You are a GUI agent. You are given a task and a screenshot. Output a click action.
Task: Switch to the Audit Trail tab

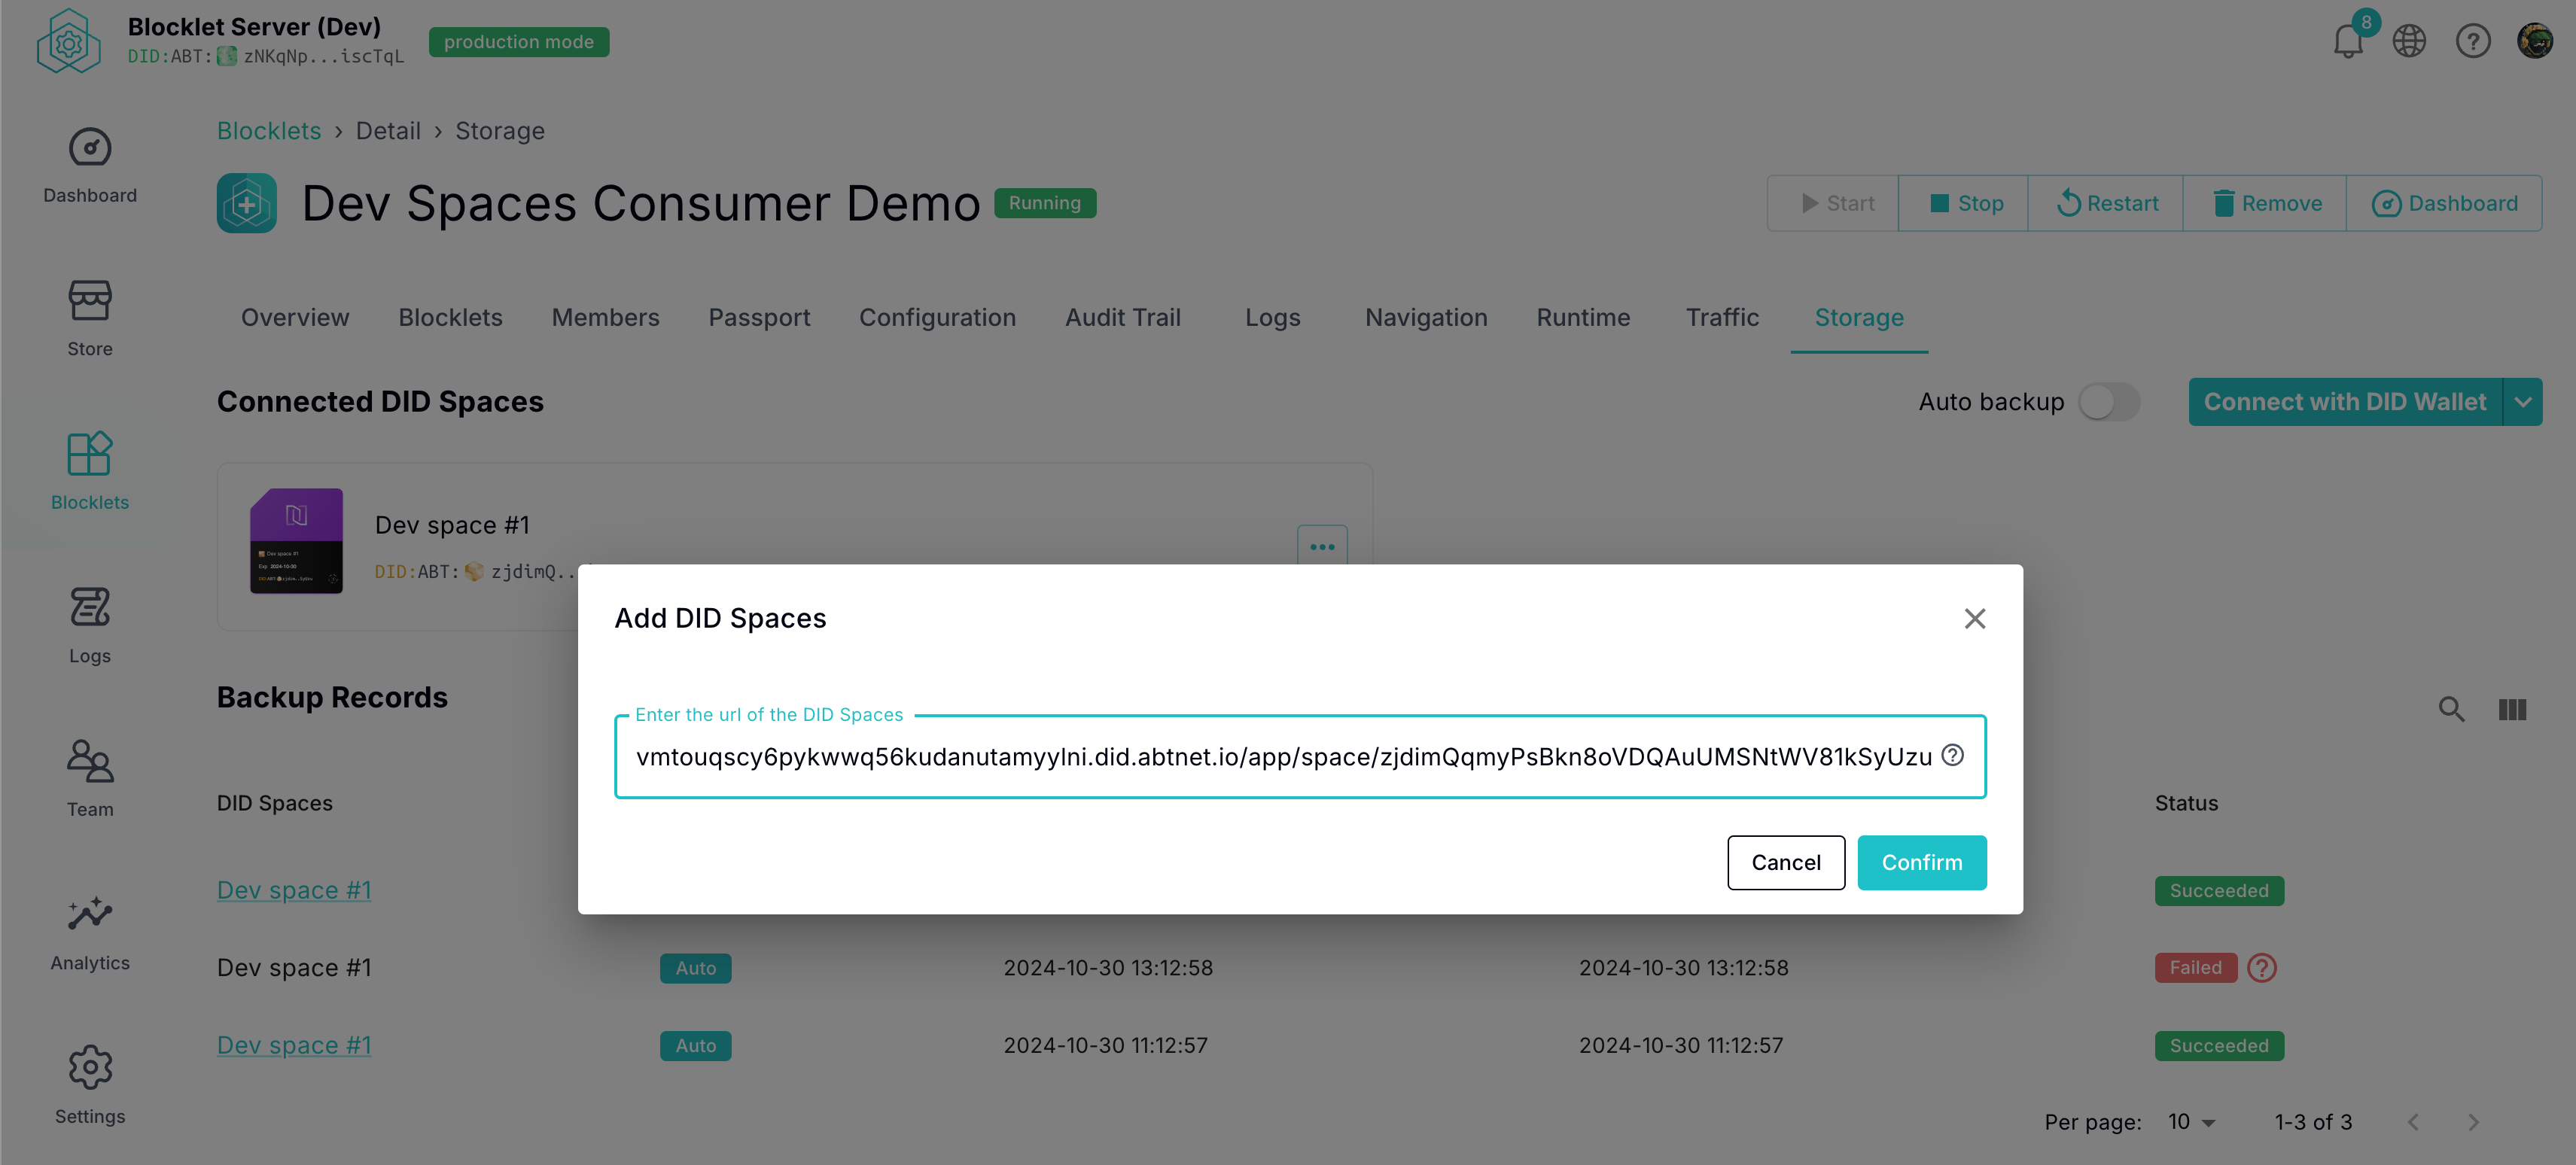(x=1123, y=317)
